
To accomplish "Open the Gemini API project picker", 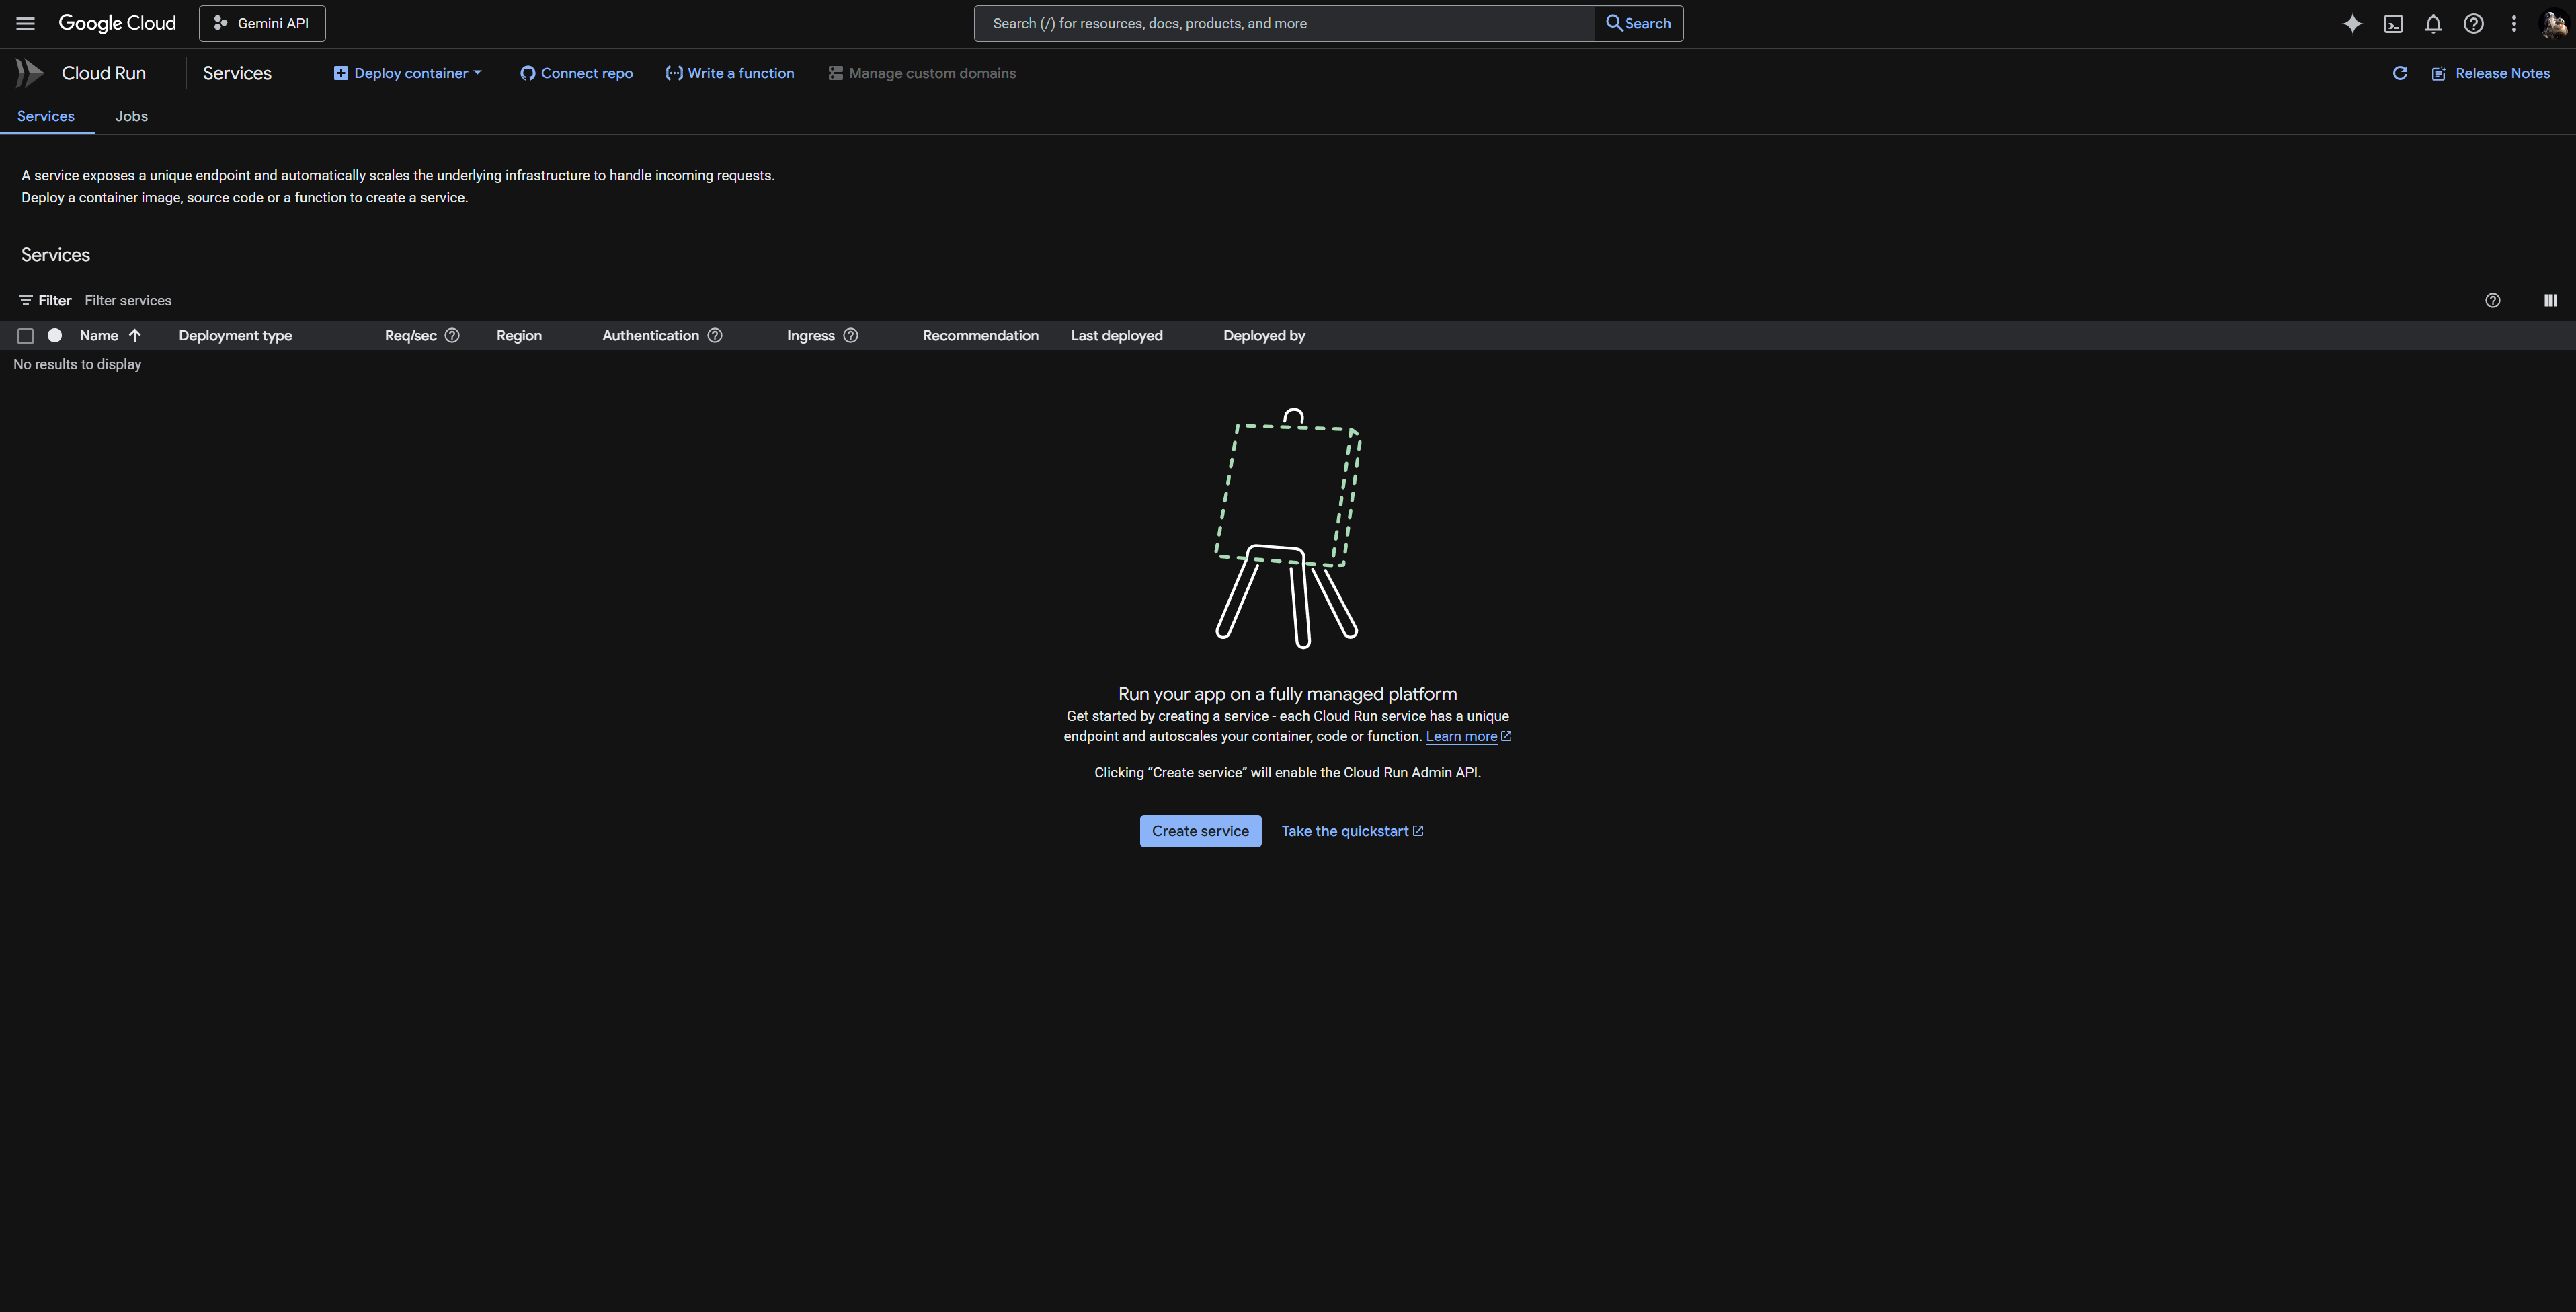I will pos(262,23).
